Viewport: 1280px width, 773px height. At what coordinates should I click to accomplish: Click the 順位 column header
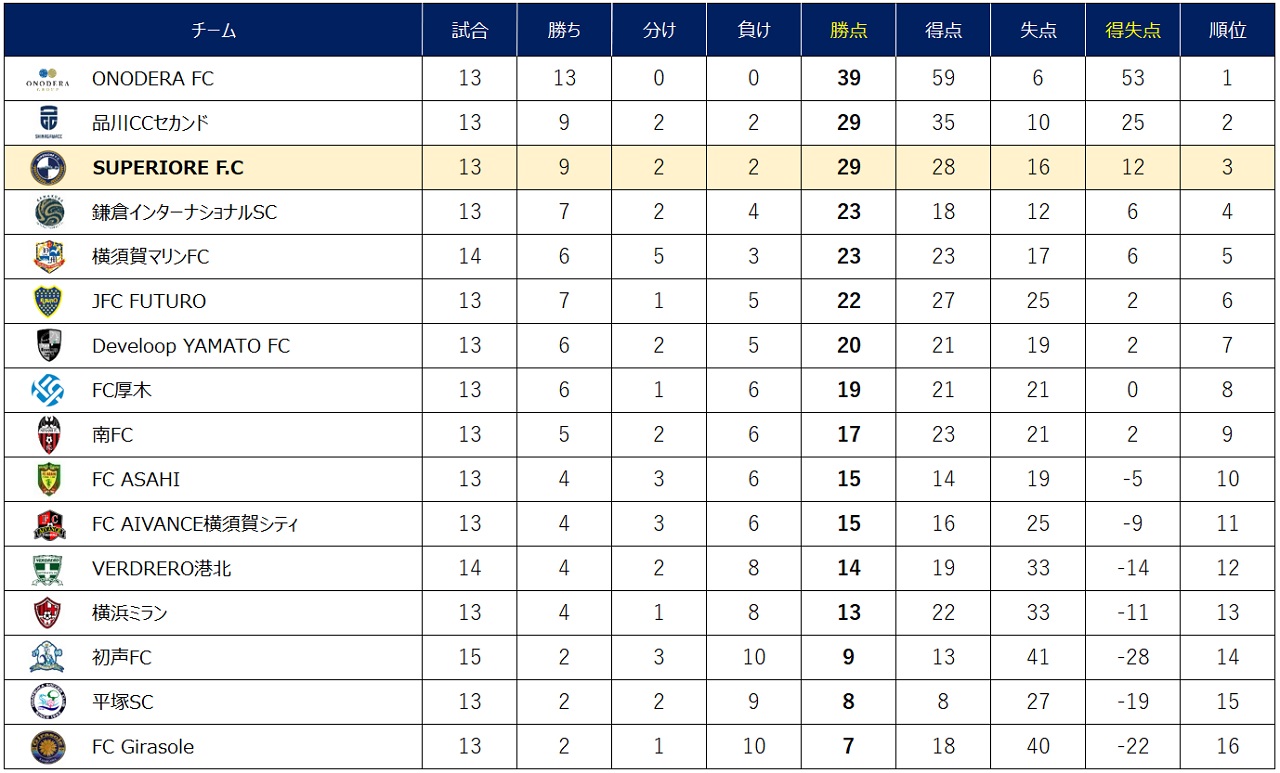click(1227, 30)
